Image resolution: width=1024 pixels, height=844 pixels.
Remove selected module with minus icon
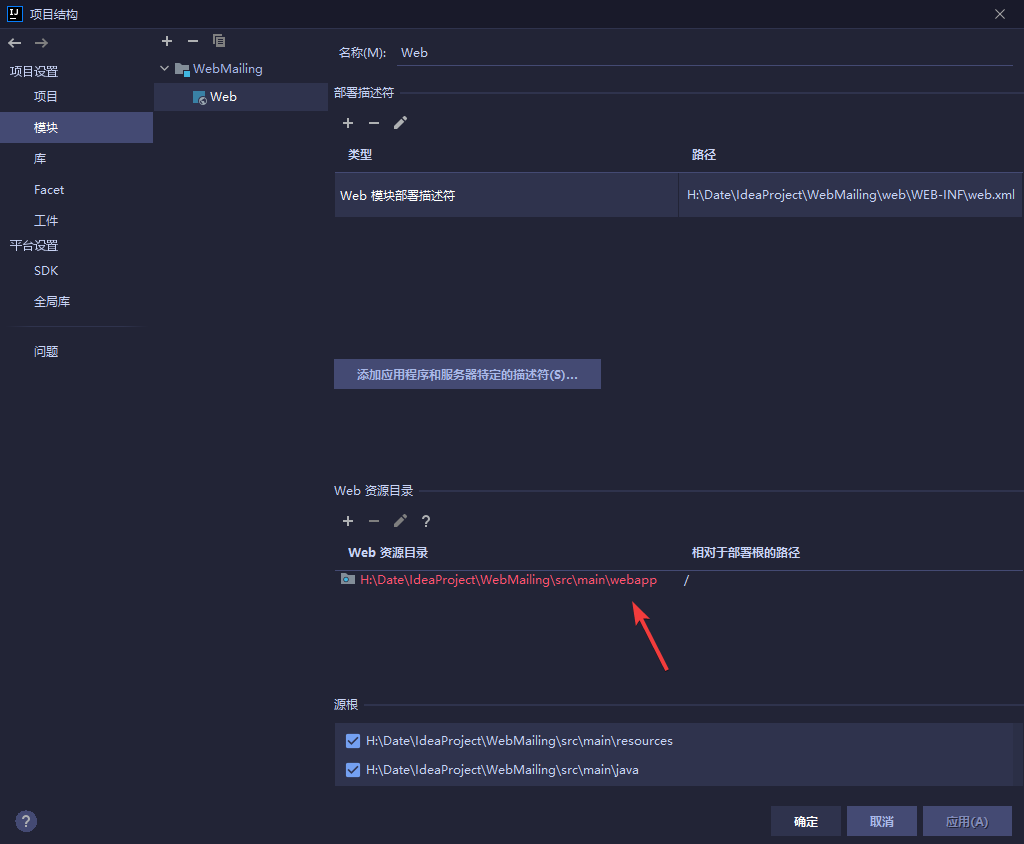pos(193,41)
